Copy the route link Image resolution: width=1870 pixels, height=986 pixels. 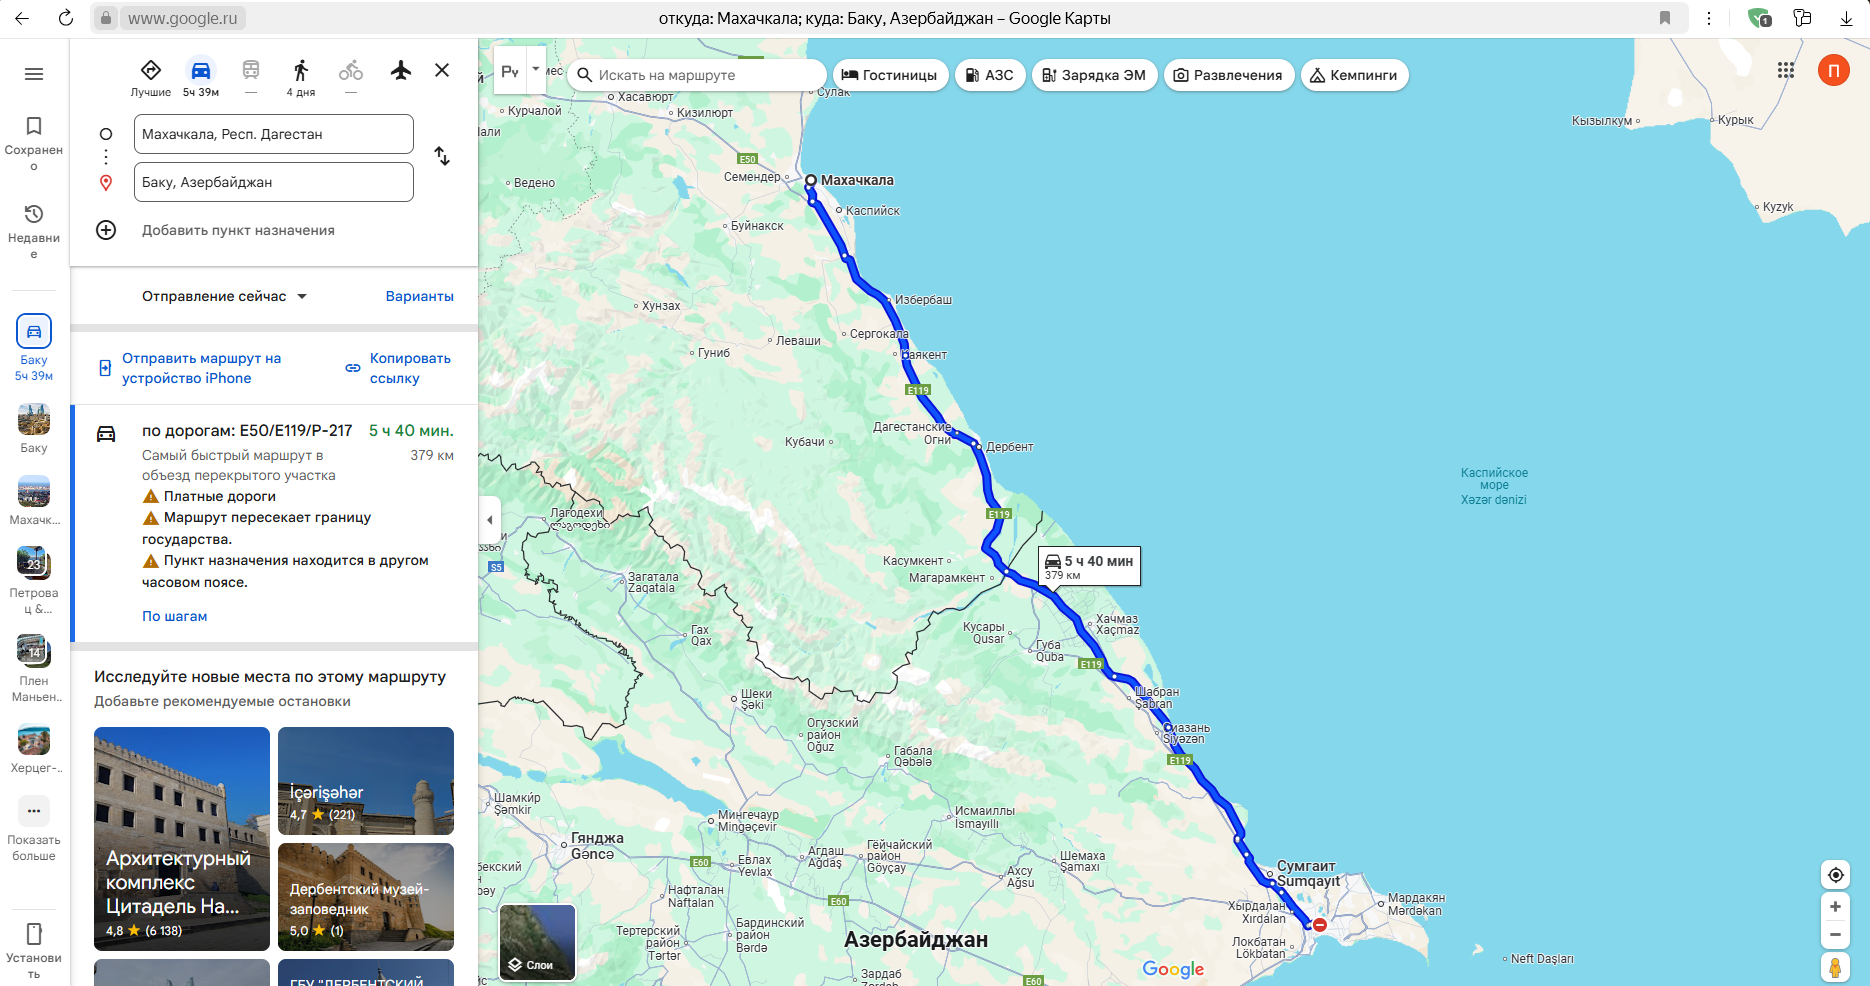click(x=399, y=368)
